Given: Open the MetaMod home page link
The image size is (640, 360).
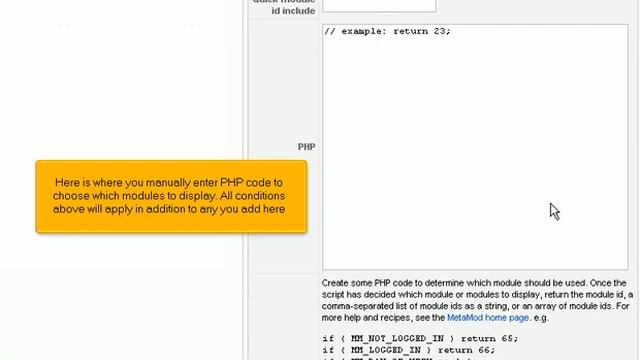Looking at the screenshot, I should (x=488, y=318).
